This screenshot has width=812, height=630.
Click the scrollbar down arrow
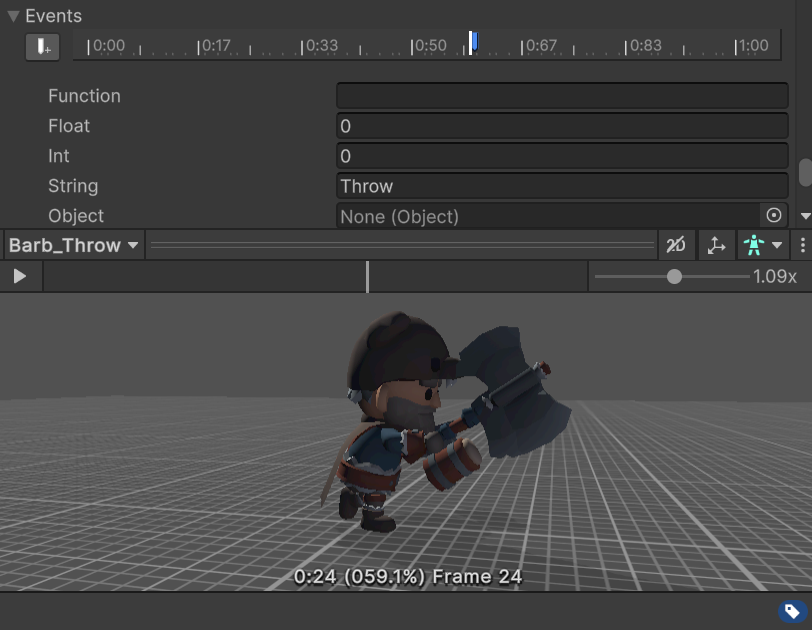coord(805,216)
